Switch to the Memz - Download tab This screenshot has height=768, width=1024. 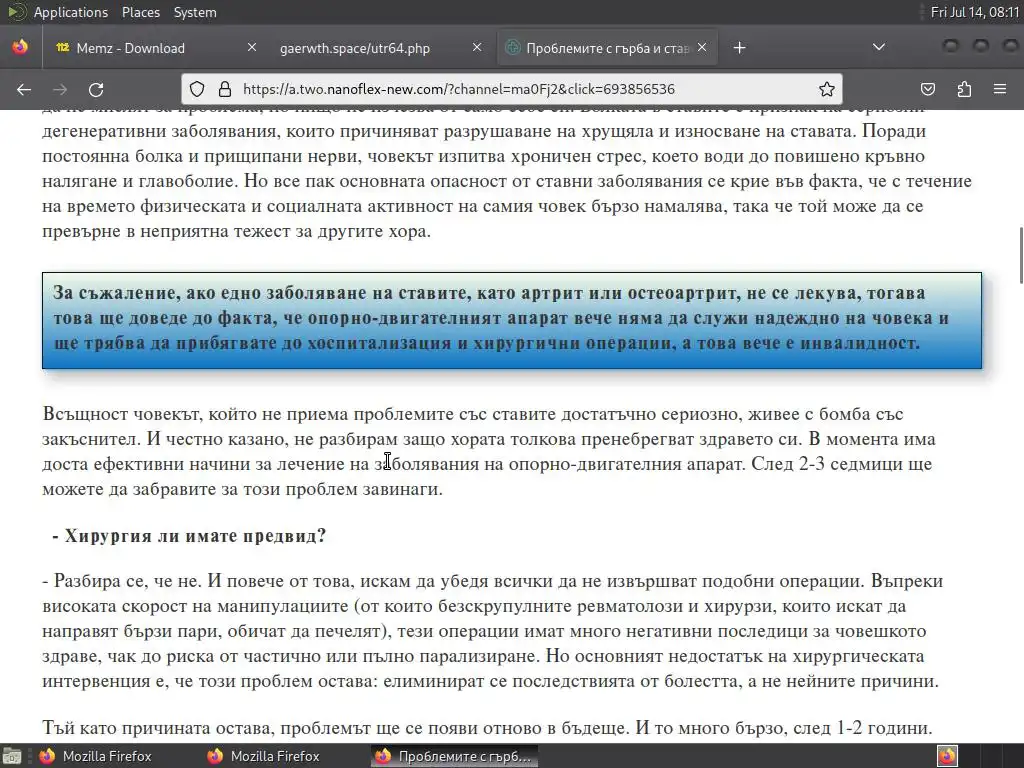pos(156,48)
